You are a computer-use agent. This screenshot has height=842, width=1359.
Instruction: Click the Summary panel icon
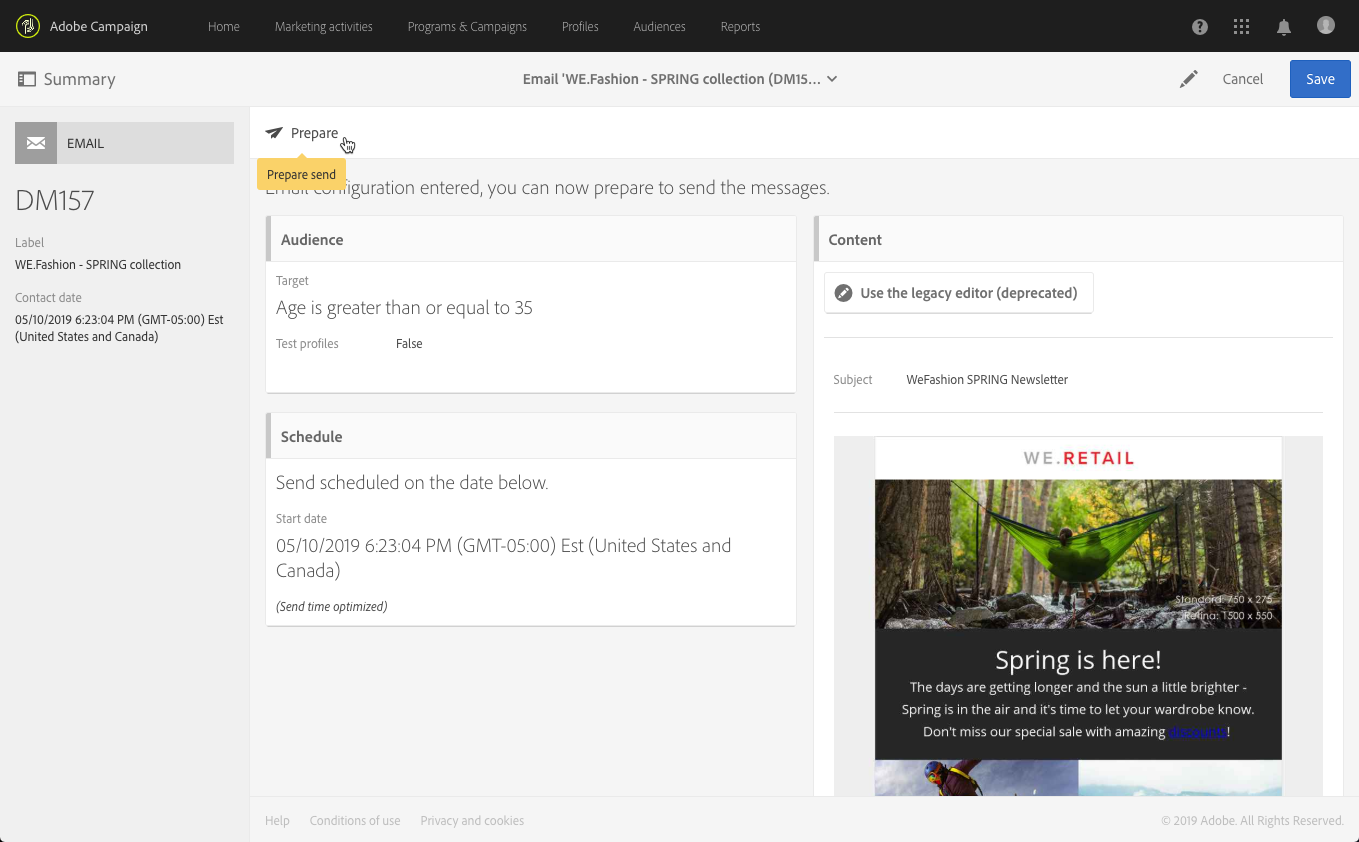pos(27,79)
